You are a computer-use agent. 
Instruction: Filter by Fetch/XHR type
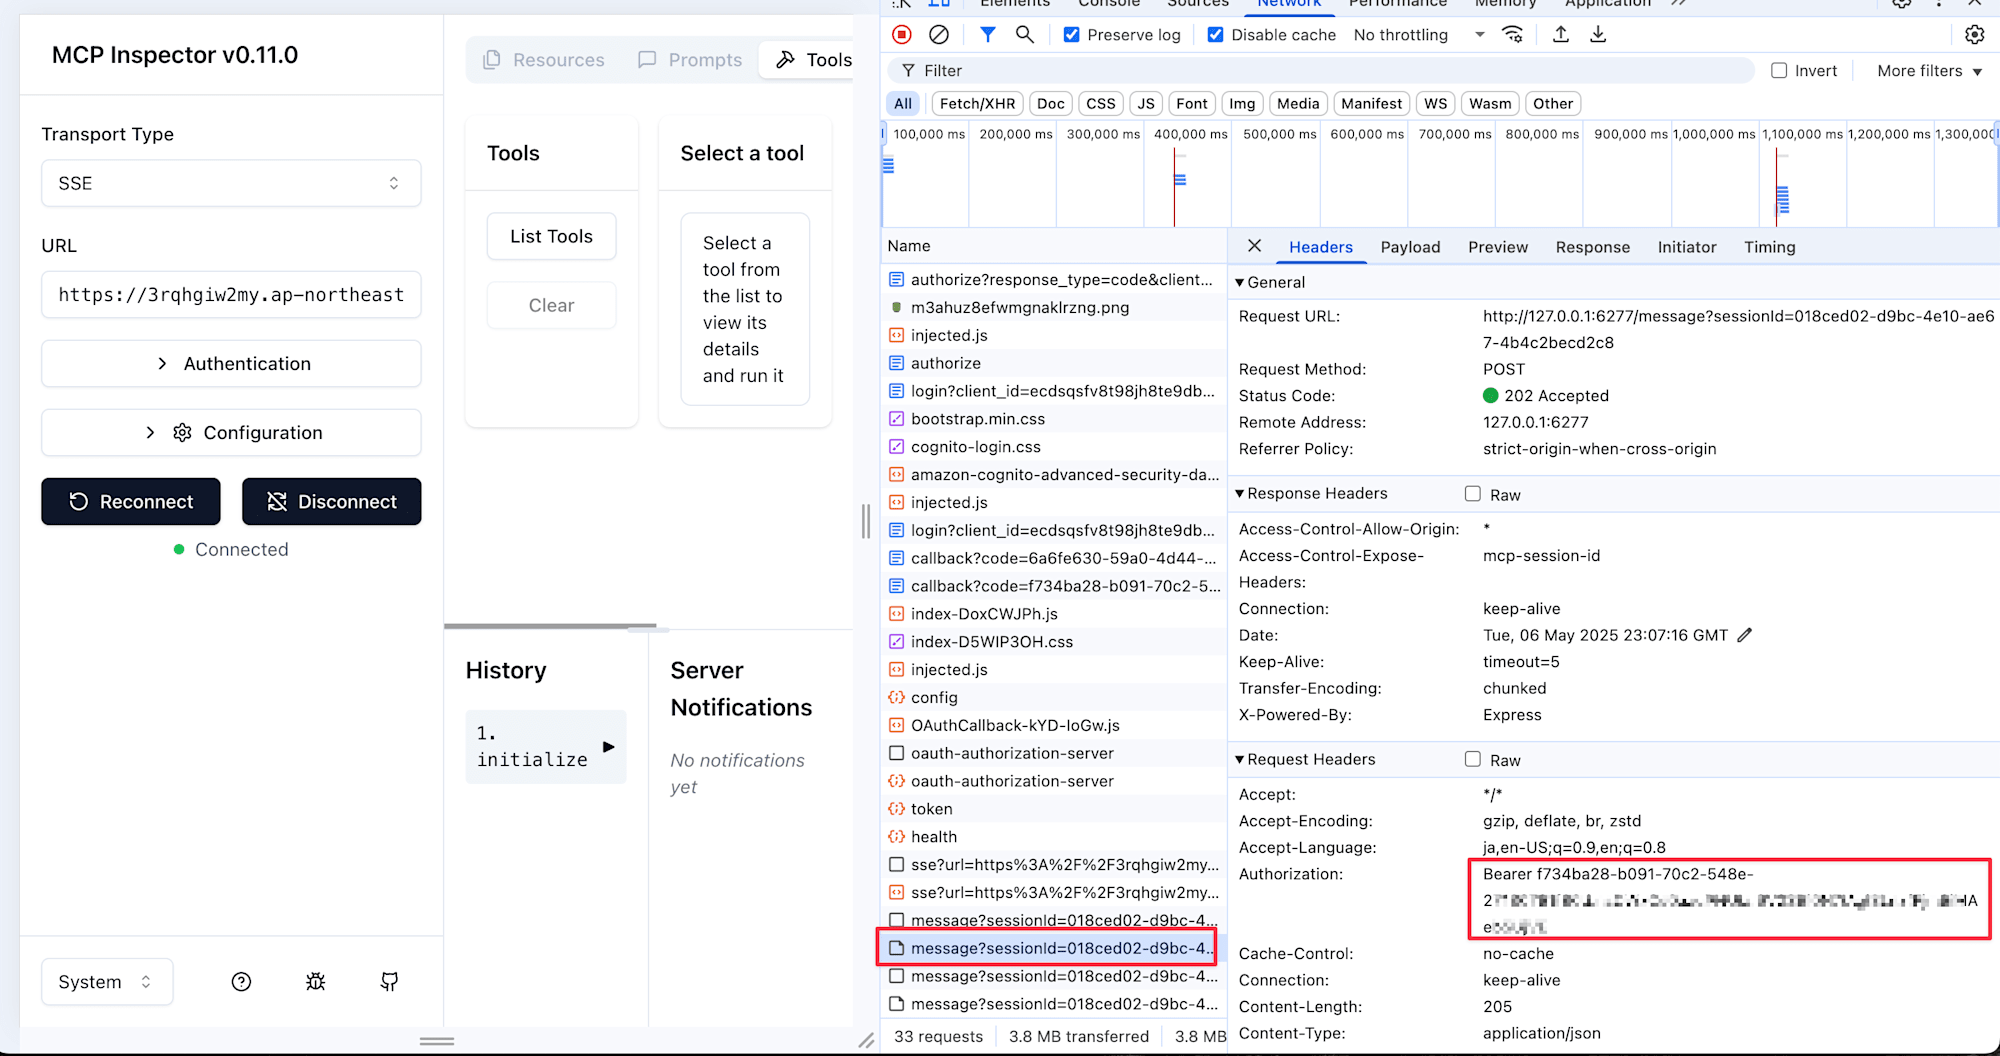pyautogui.click(x=977, y=104)
